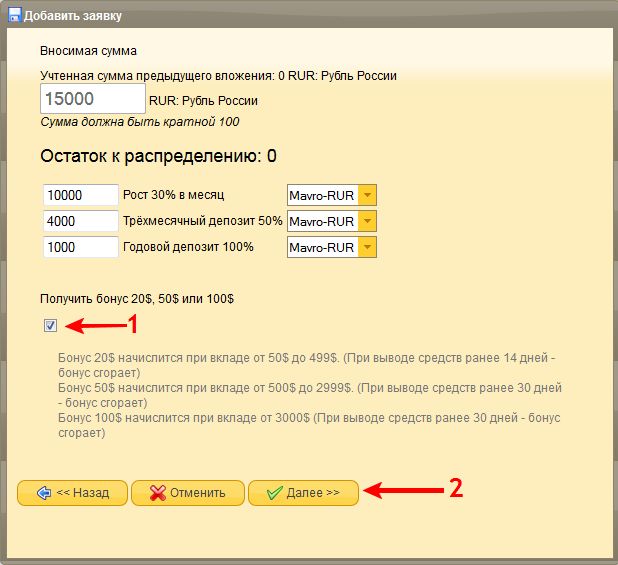
Task: Click the disk icon in the title bar
Action: (x=13, y=15)
